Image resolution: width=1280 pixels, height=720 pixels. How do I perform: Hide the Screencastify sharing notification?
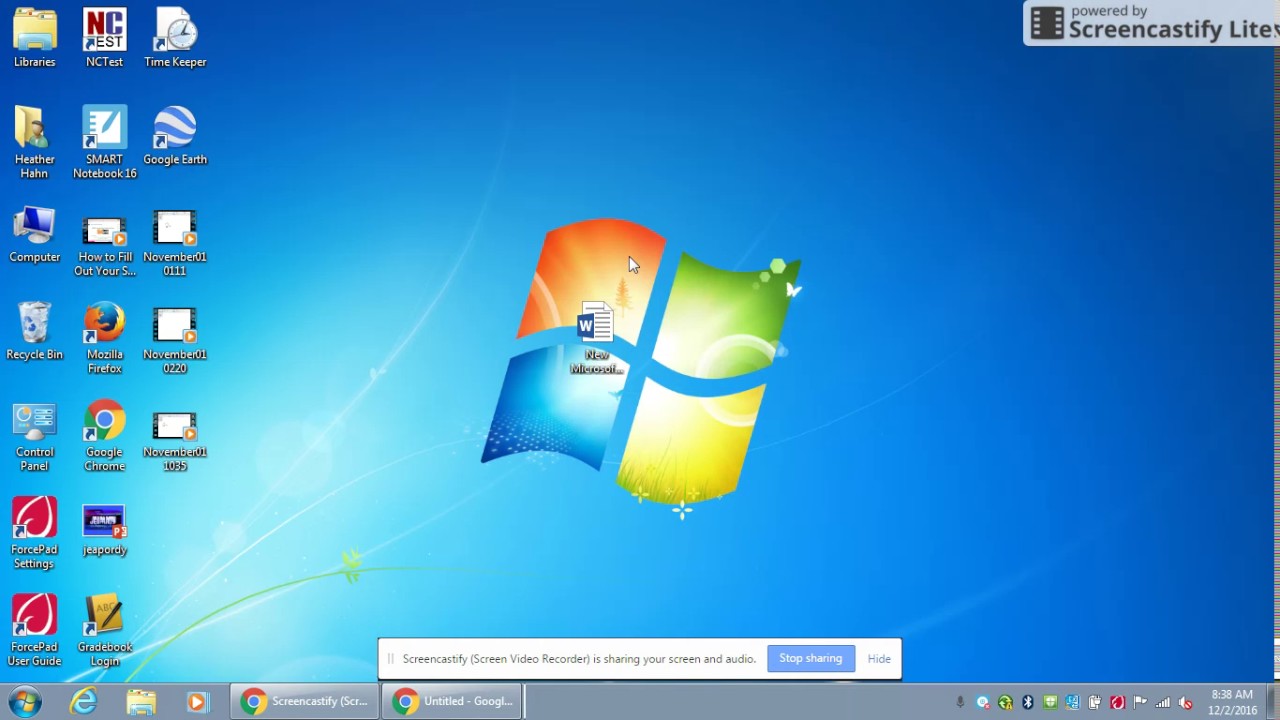[879, 659]
